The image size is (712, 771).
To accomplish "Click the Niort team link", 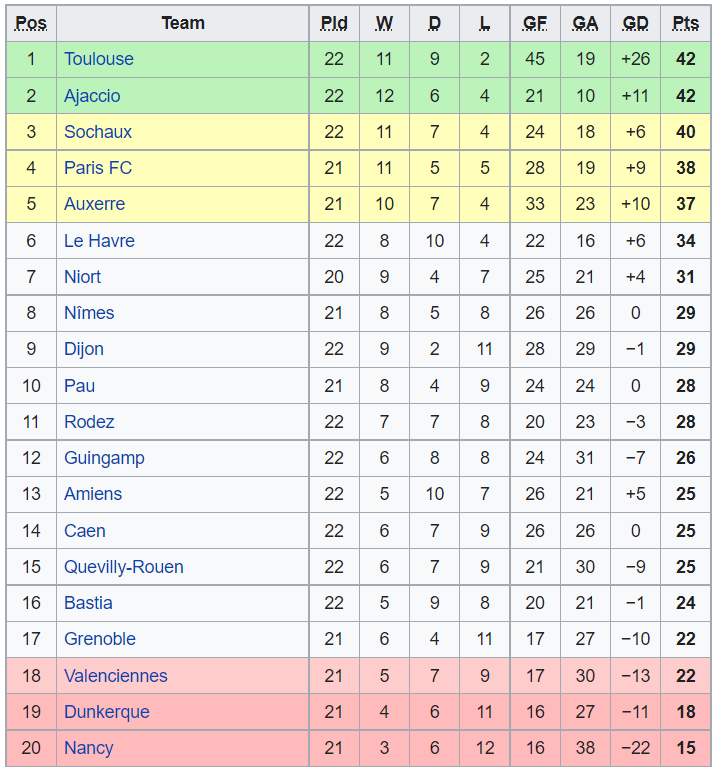I will pos(82,277).
